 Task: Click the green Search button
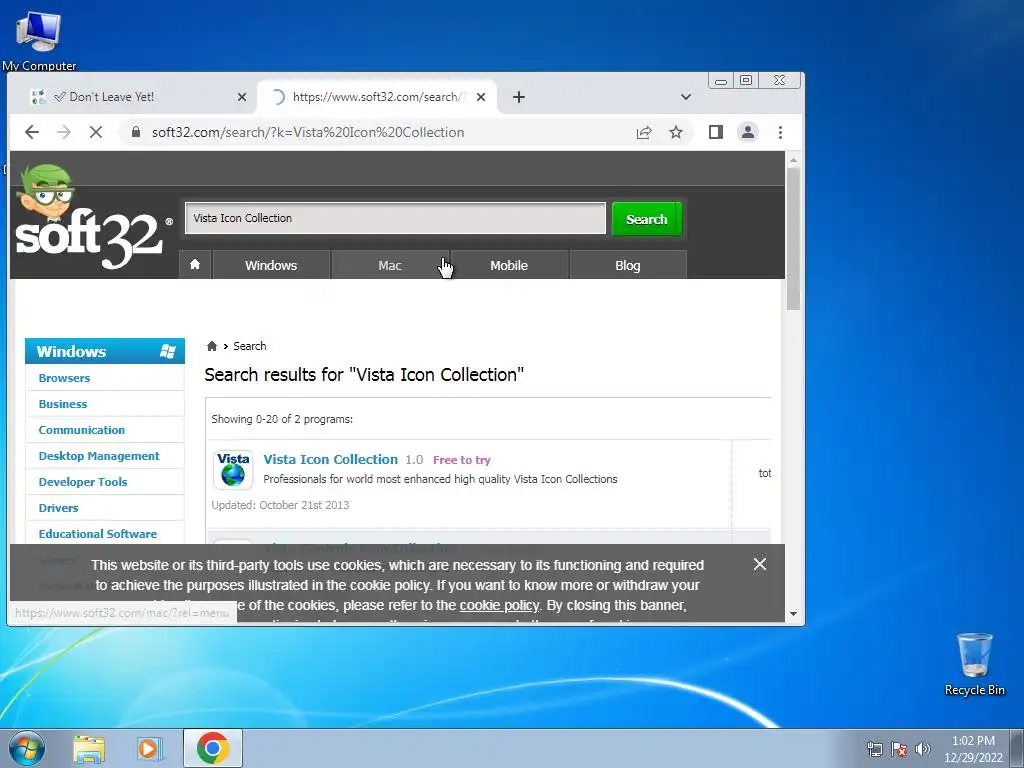tap(647, 219)
